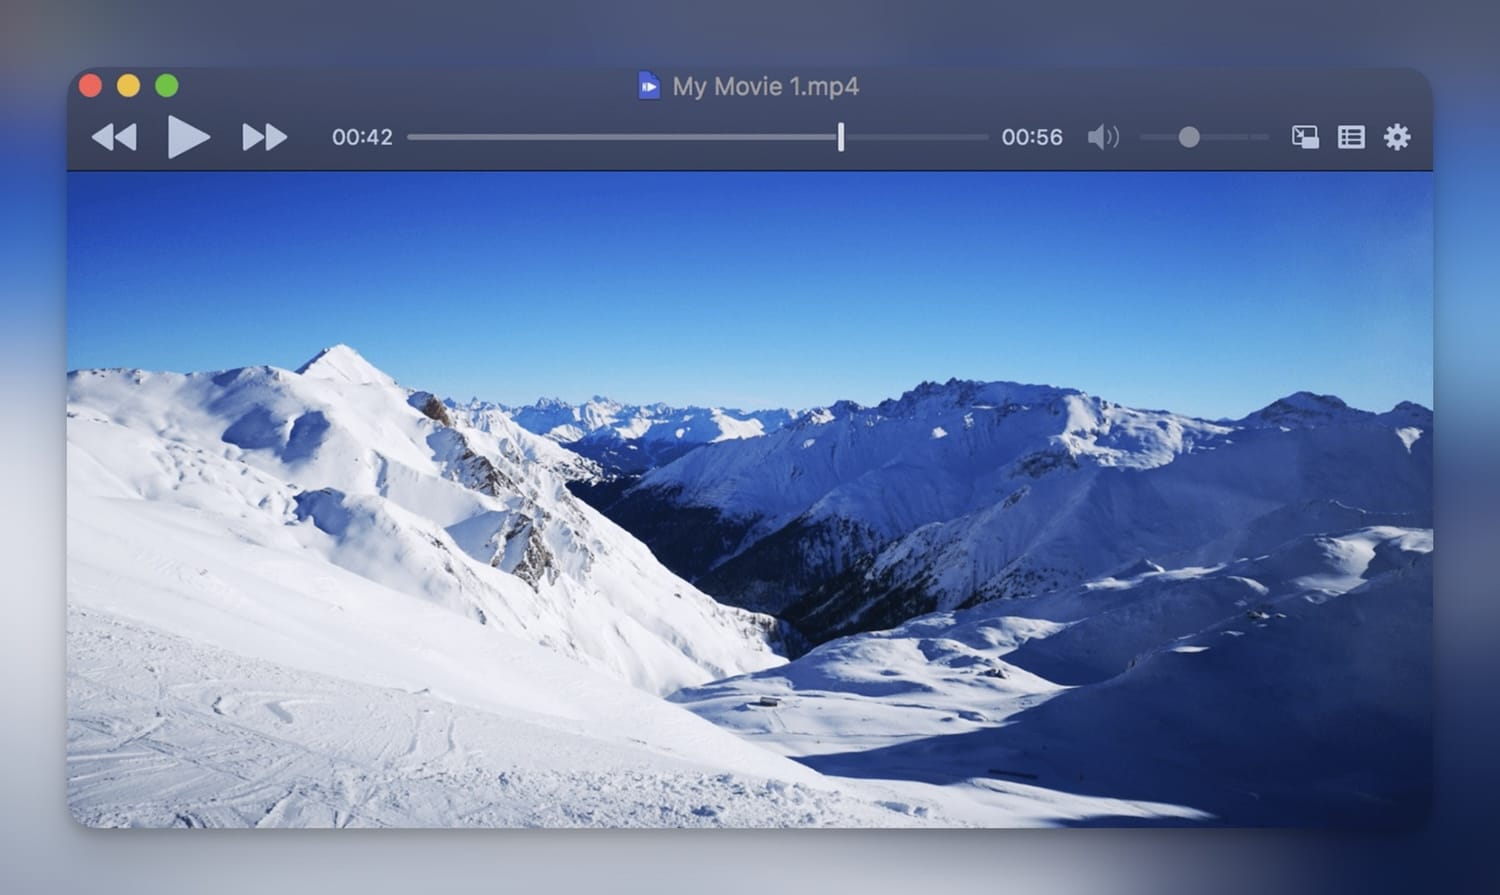The image size is (1500, 895).
Task: Click the total duration 00:56
Action: (x=1032, y=137)
